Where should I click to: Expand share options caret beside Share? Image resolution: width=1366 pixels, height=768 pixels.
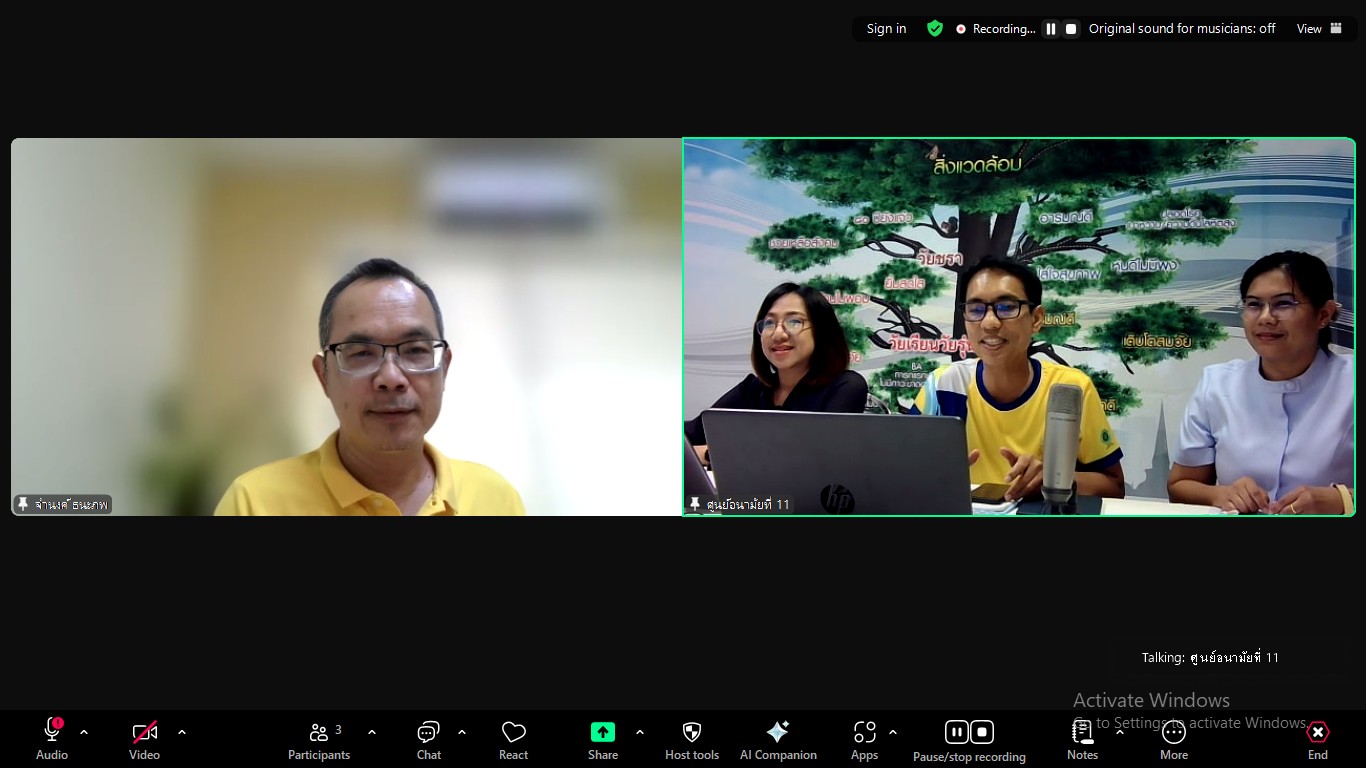point(640,732)
